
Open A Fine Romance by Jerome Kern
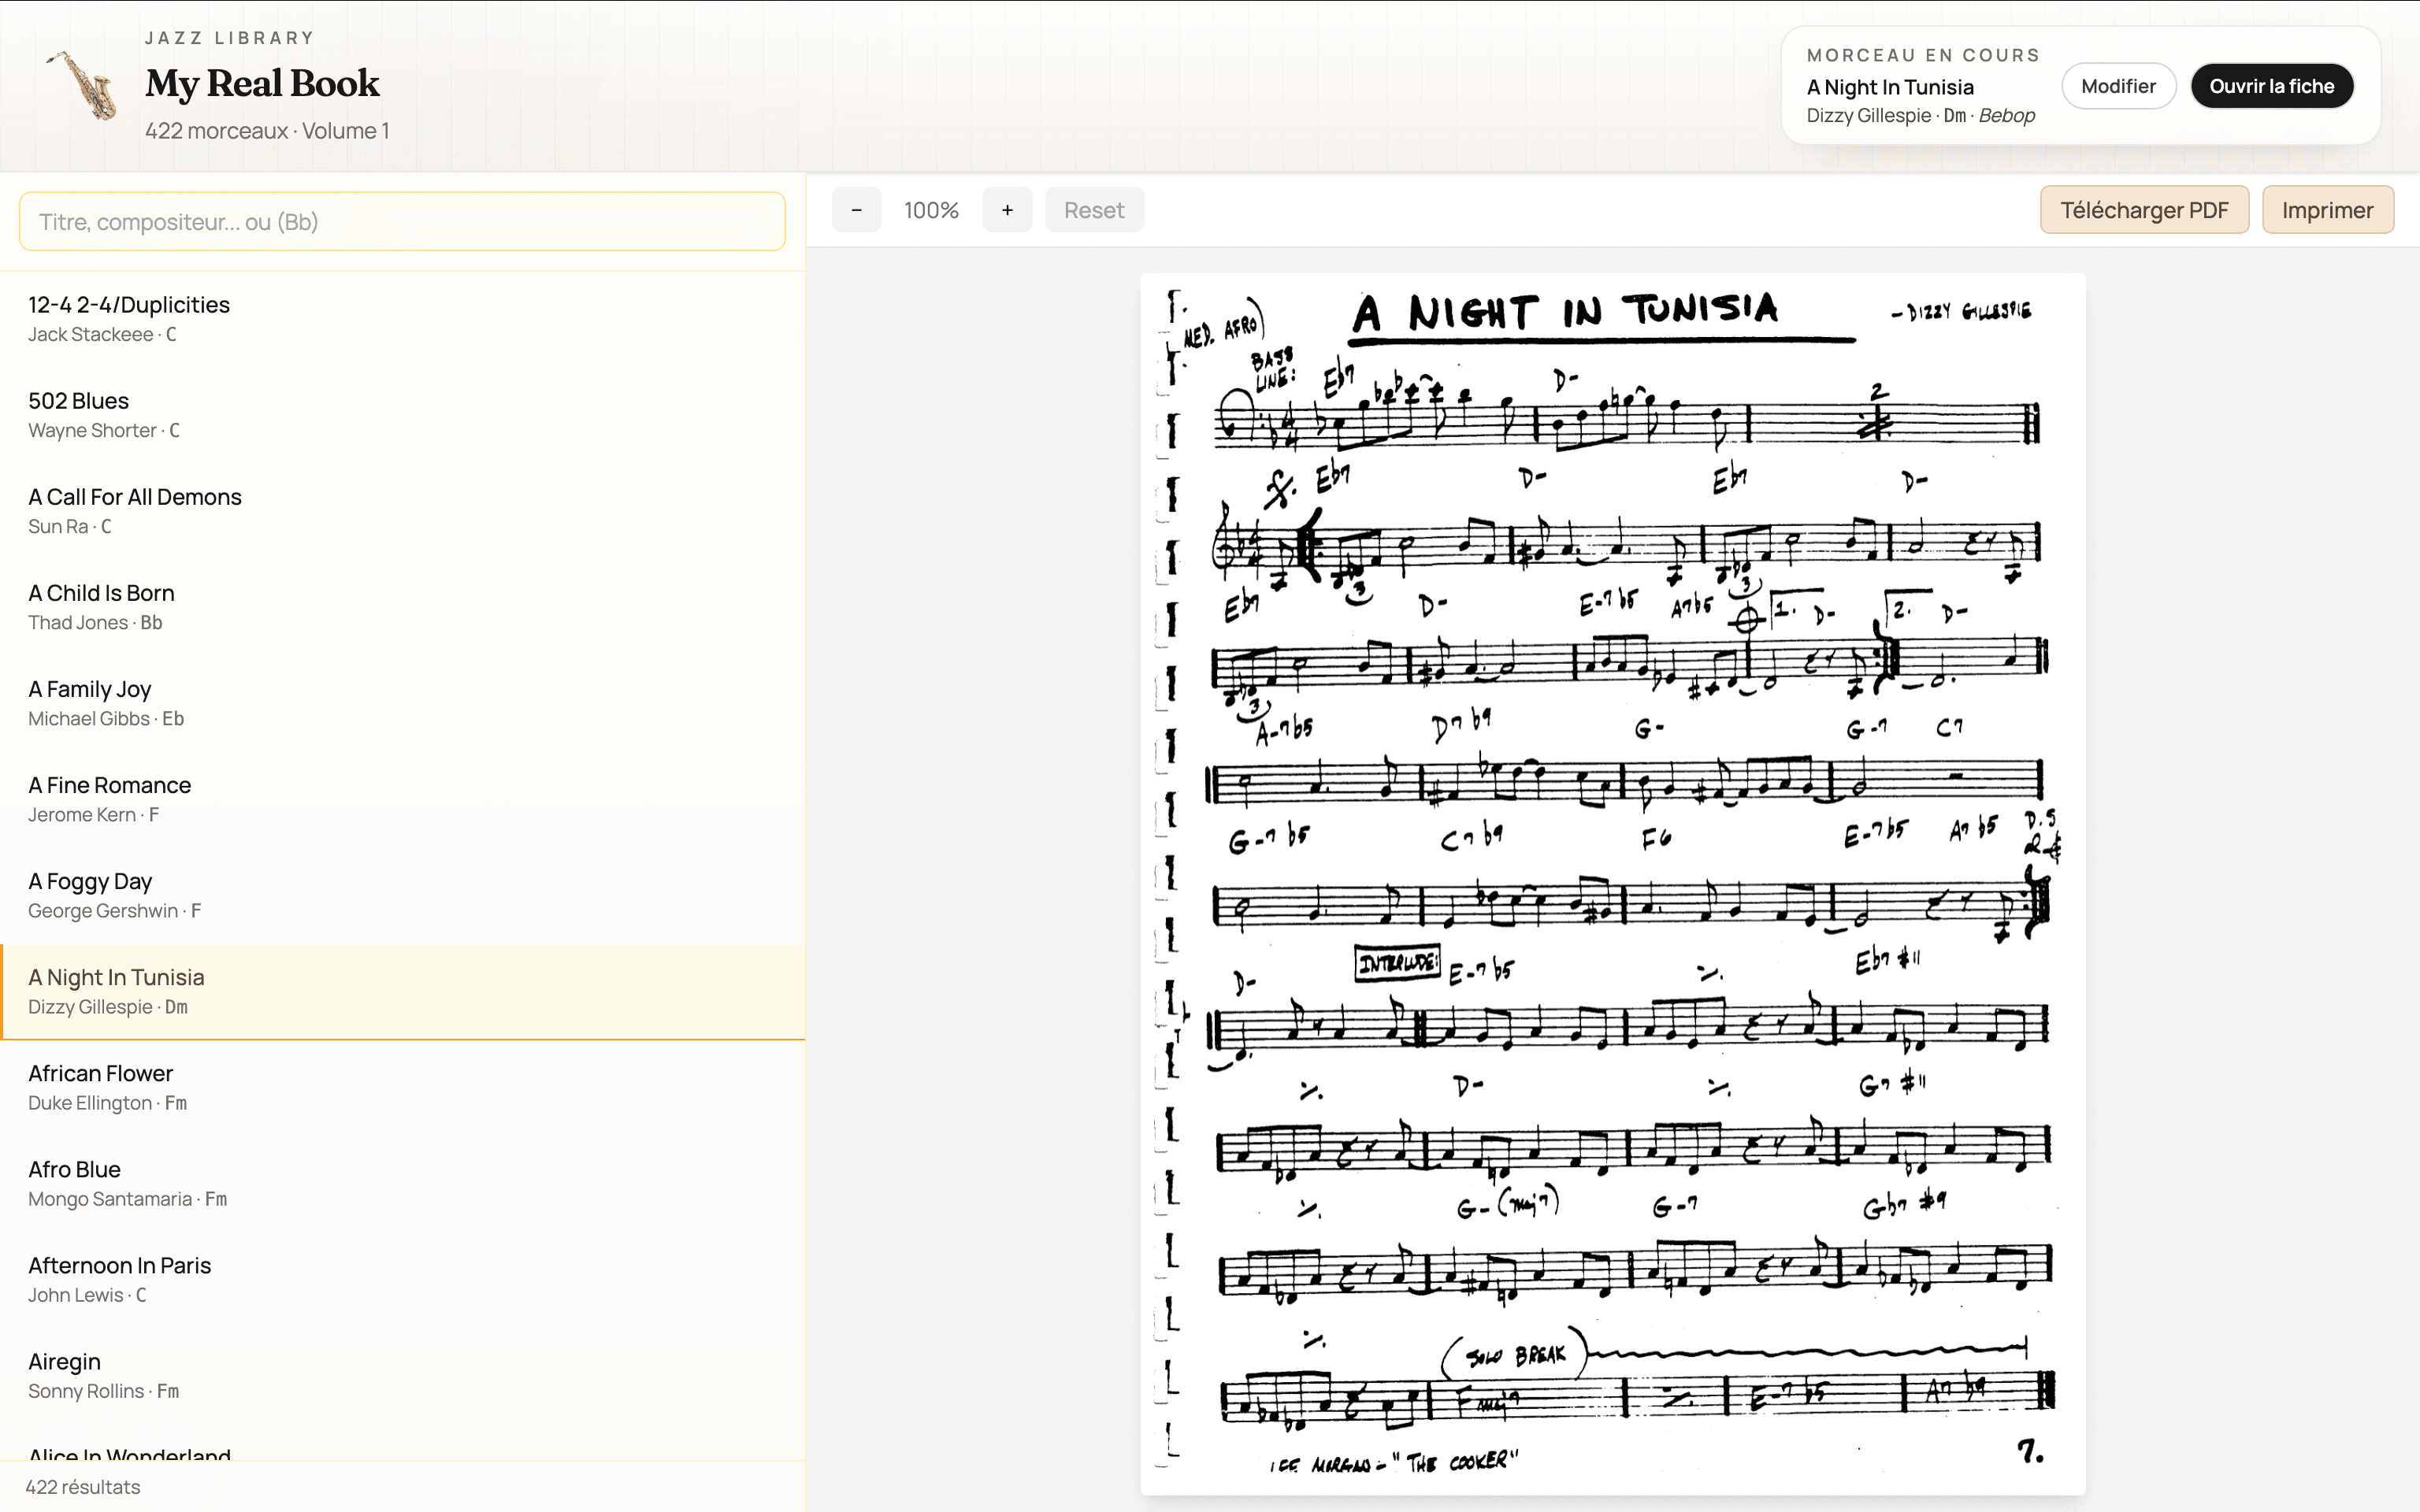[402, 799]
